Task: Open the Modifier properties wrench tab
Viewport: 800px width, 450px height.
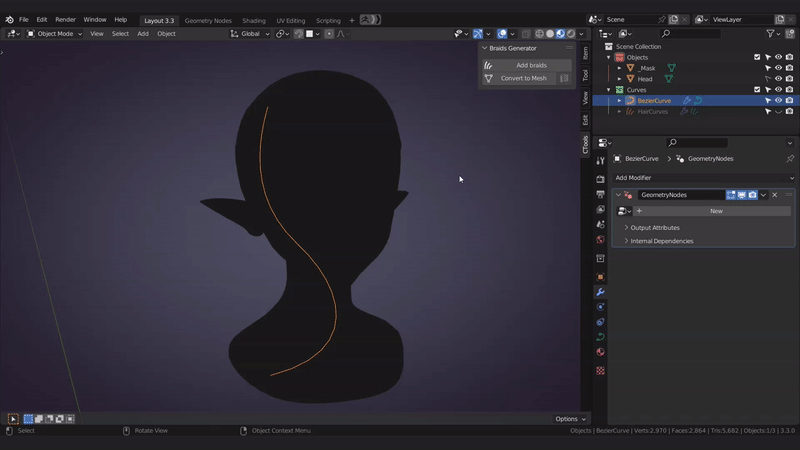Action: pos(600,292)
